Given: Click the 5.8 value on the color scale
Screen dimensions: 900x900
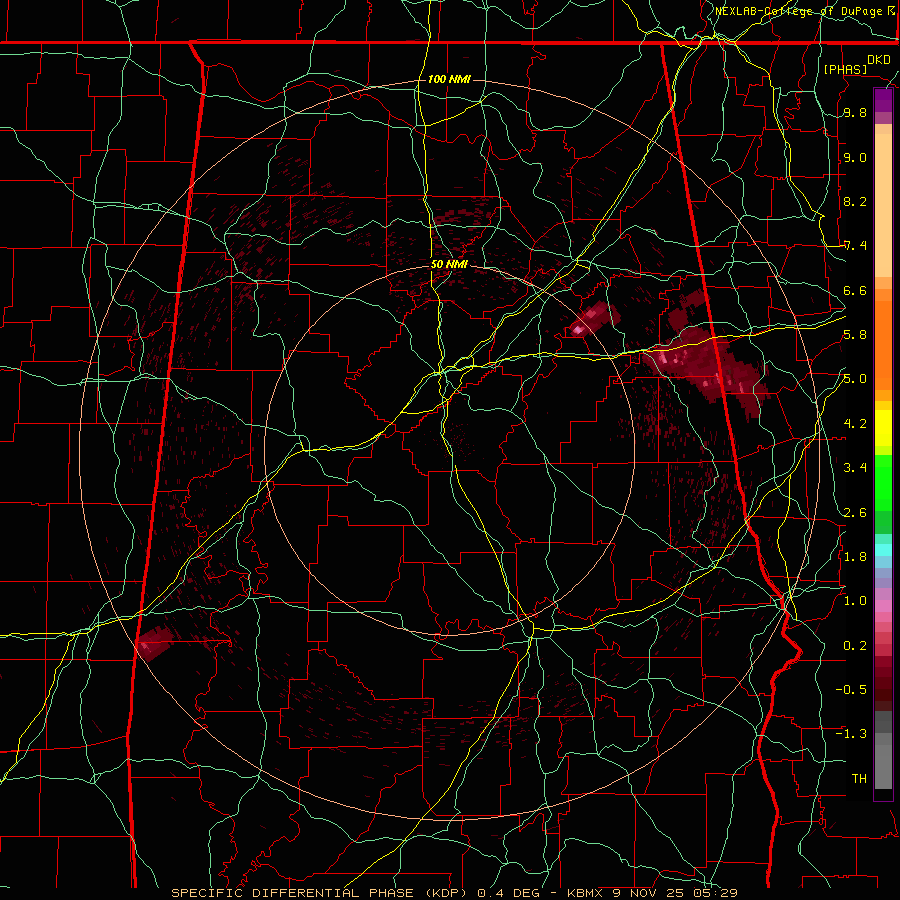Looking at the screenshot, I should (x=855, y=335).
